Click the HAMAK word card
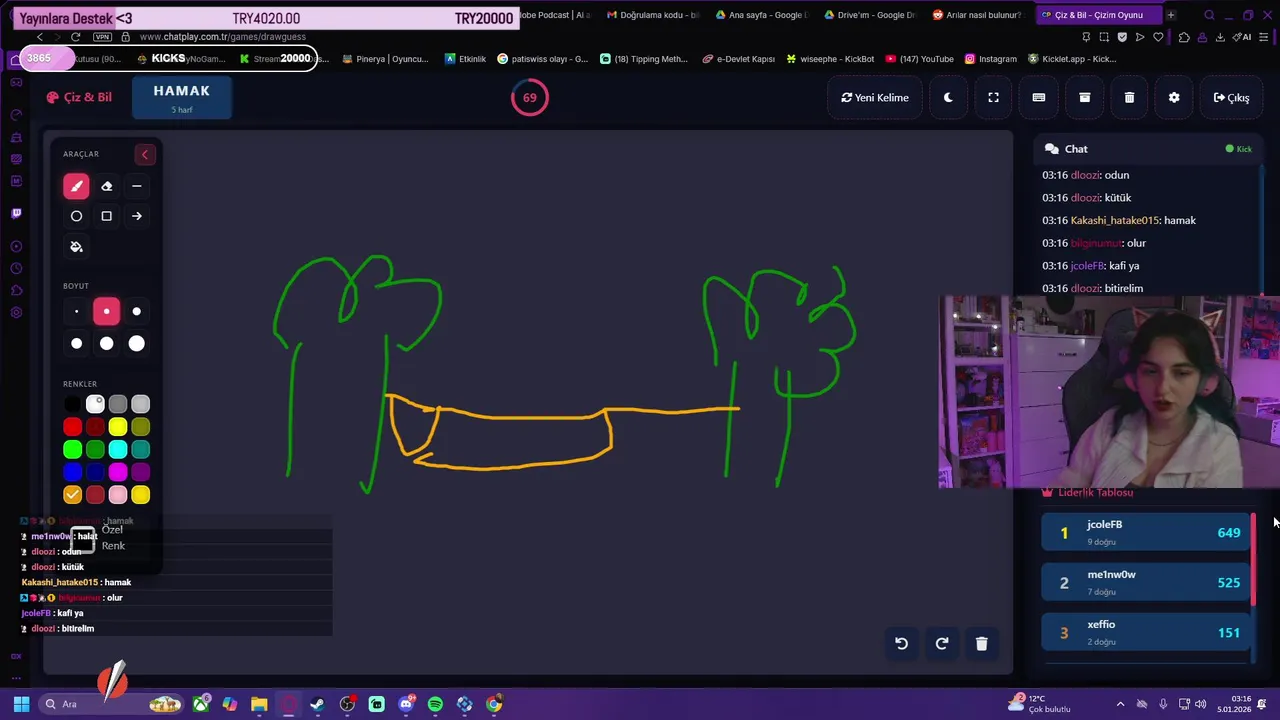The image size is (1280, 720). coord(182,97)
